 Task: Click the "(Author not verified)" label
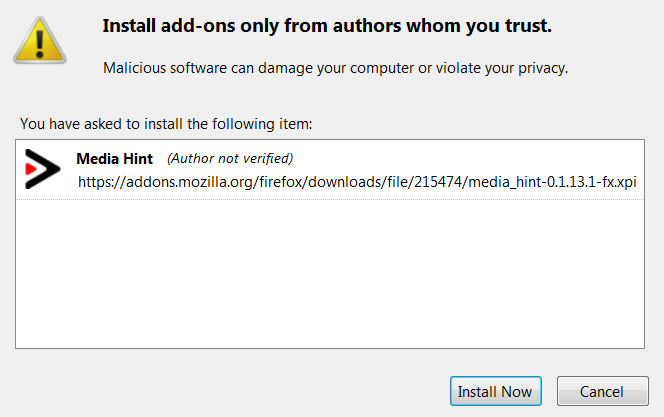[230, 158]
